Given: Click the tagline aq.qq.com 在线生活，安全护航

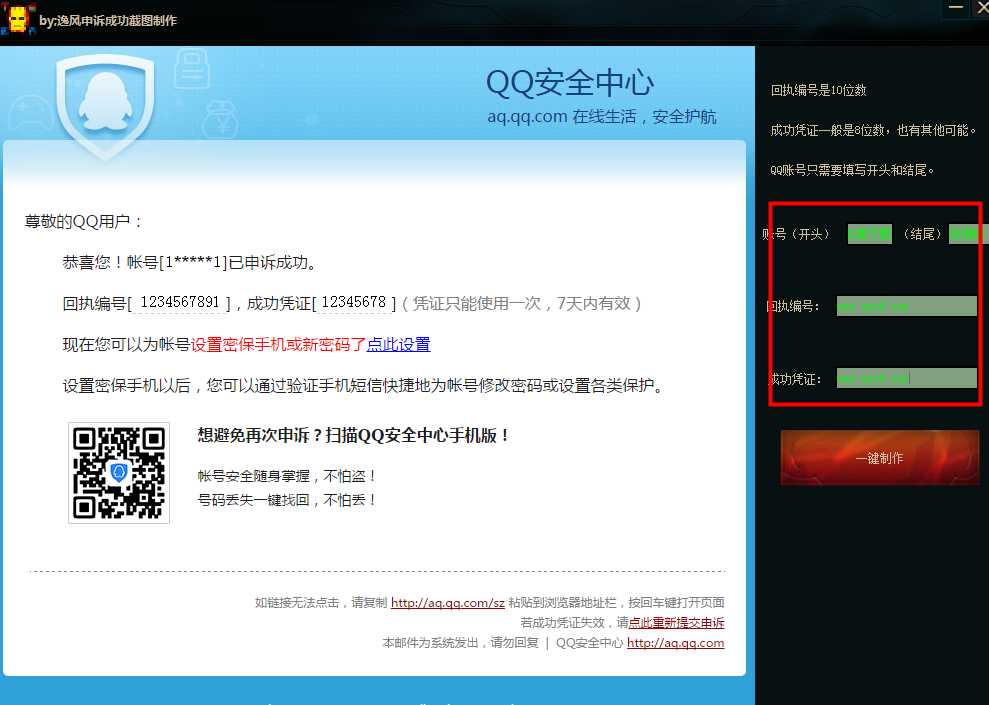Looking at the screenshot, I should click(602, 117).
